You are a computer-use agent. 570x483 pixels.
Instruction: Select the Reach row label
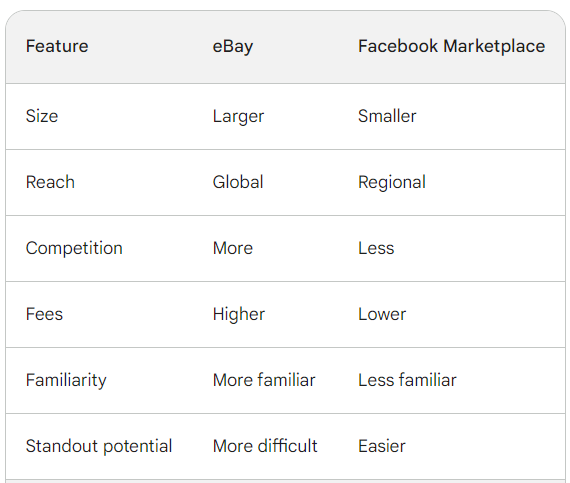tap(50, 182)
